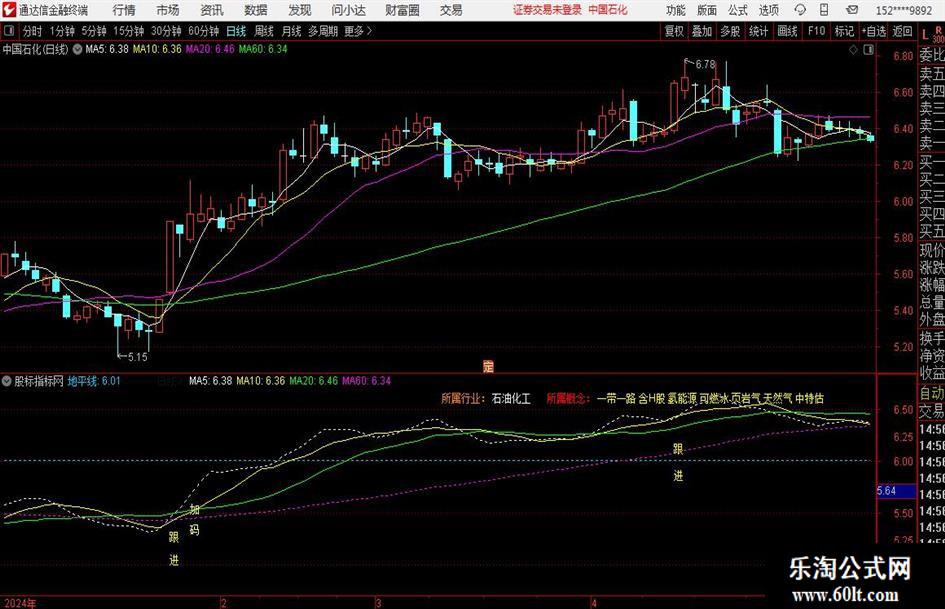Click the 2024年 label on time axis
This screenshot has width=945, height=609.
pos(19,603)
